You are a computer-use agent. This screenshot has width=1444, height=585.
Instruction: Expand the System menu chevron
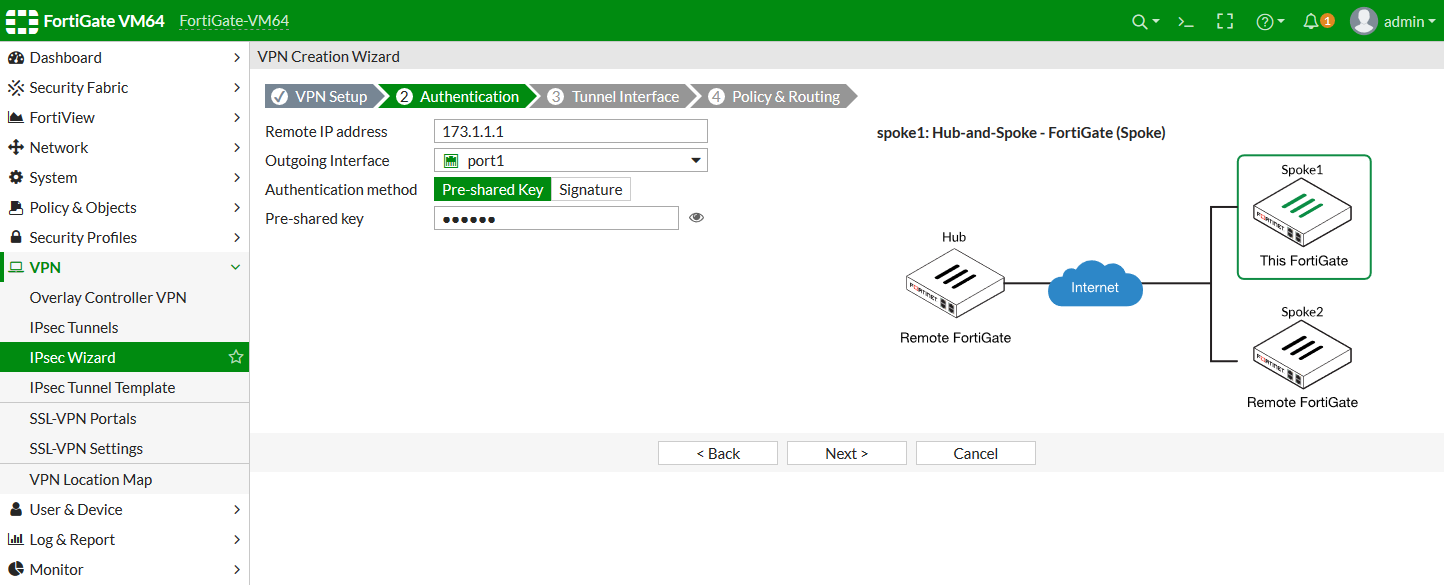[236, 178]
